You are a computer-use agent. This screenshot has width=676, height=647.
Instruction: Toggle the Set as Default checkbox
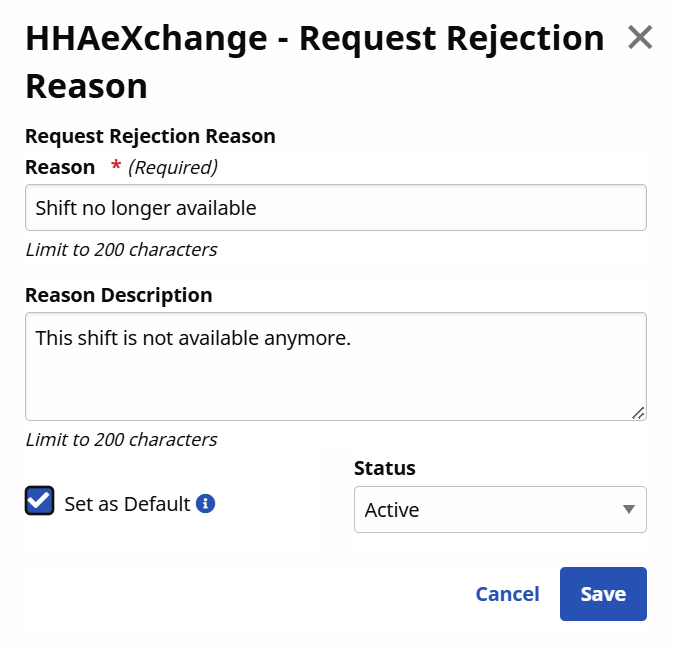39,501
